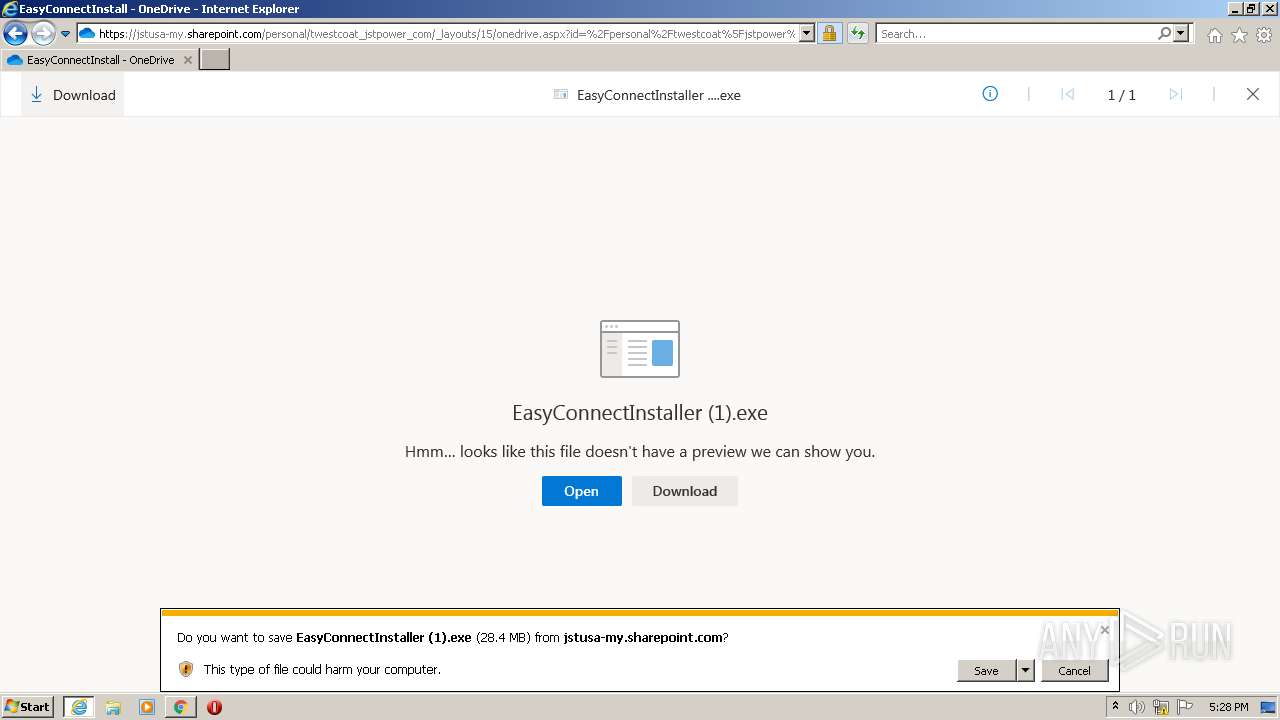Click the file info (i) icon

pos(990,94)
